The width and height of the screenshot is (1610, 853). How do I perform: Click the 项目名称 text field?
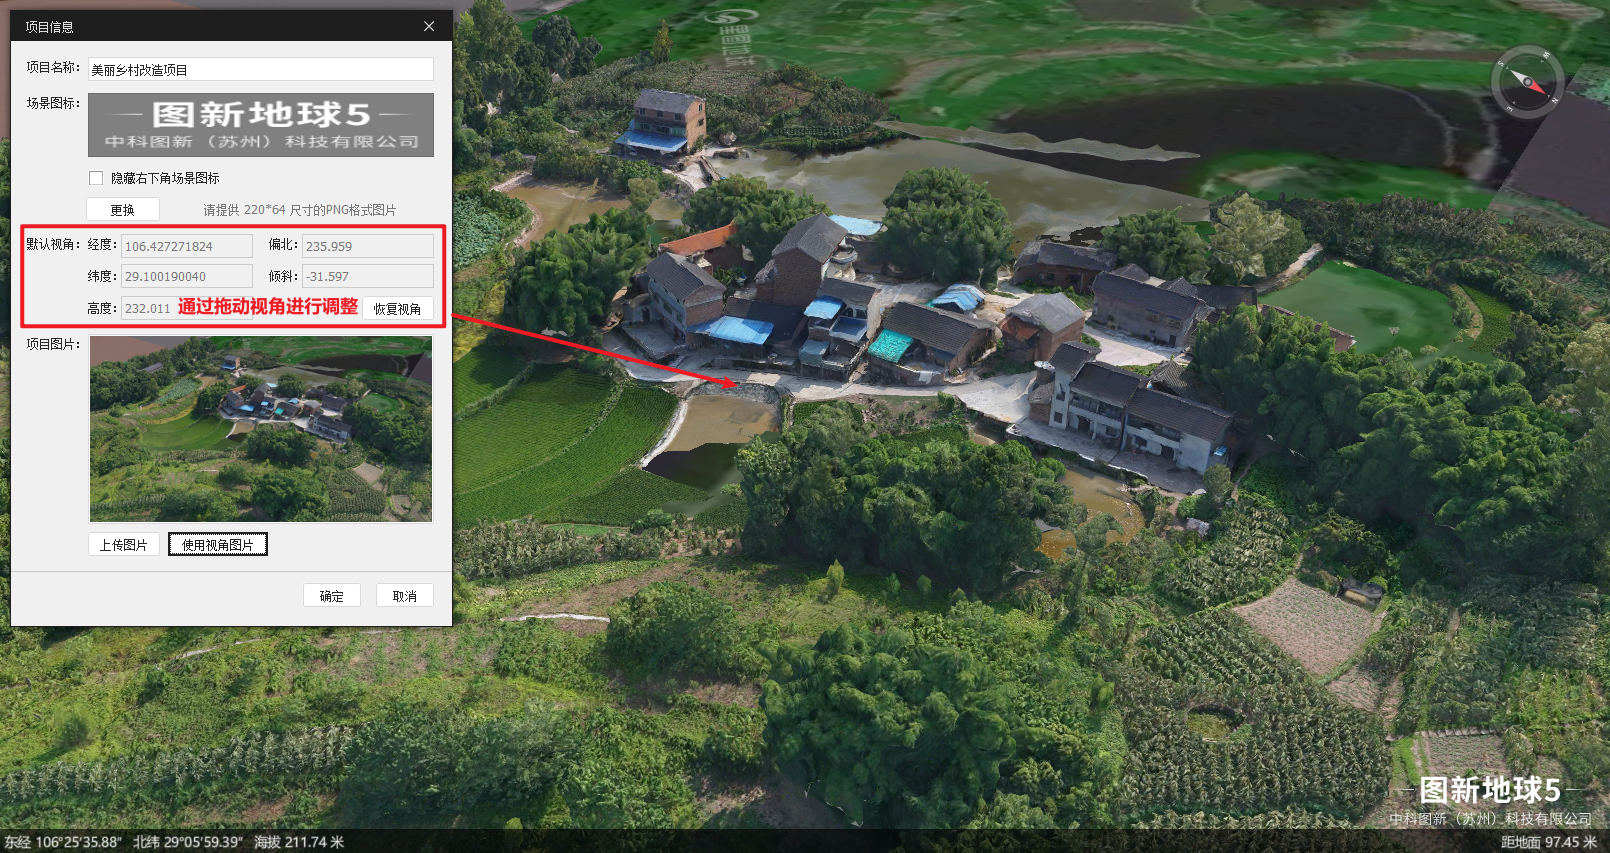click(x=260, y=69)
